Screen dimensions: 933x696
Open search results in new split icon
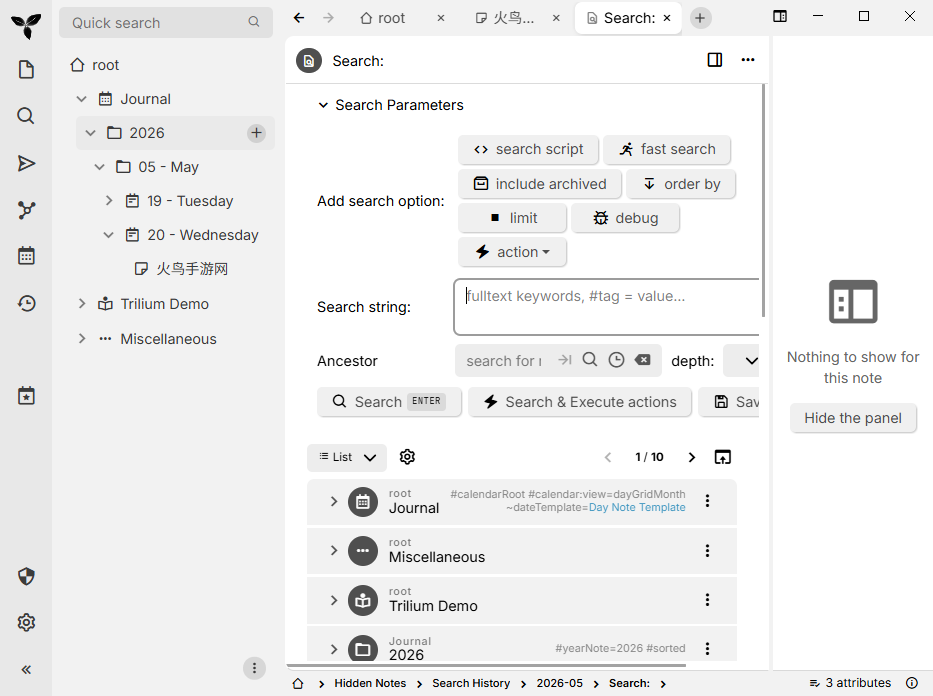click(x=722, y=457)
